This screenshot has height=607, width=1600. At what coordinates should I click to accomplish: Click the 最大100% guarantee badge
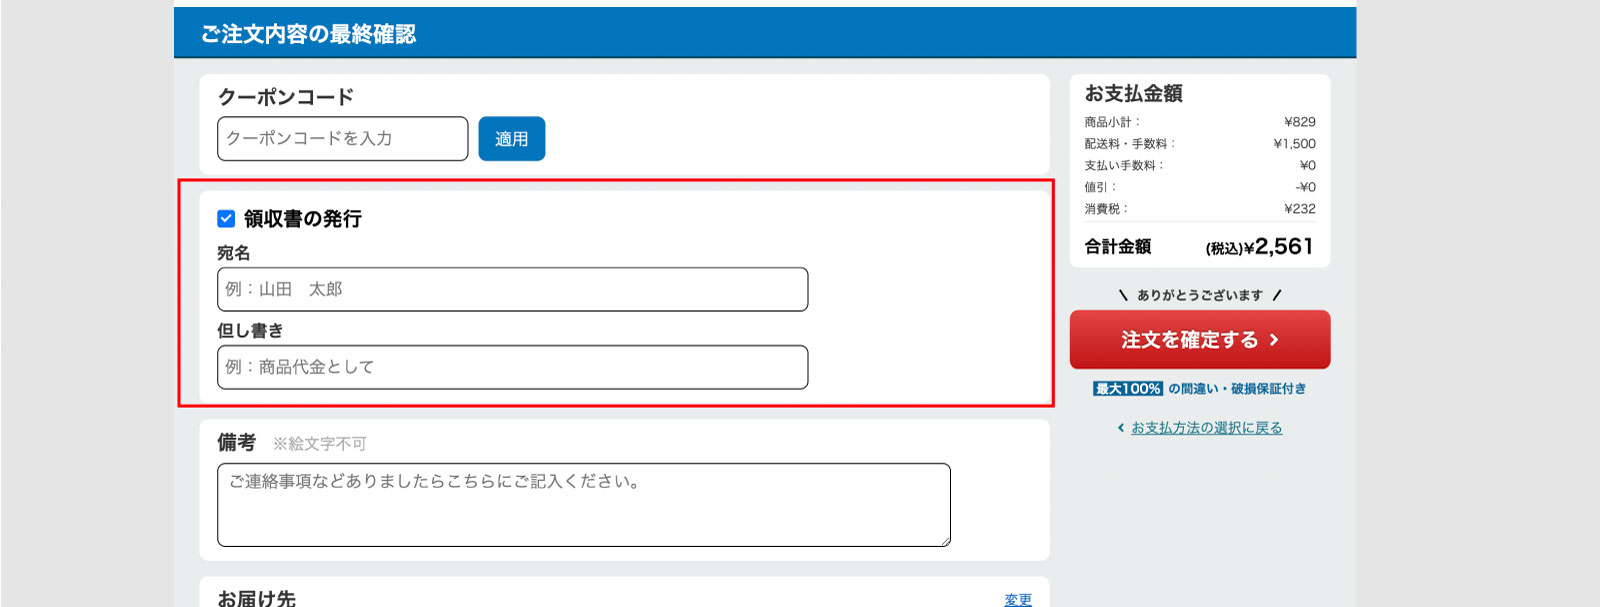click(x=1128, y=389)
